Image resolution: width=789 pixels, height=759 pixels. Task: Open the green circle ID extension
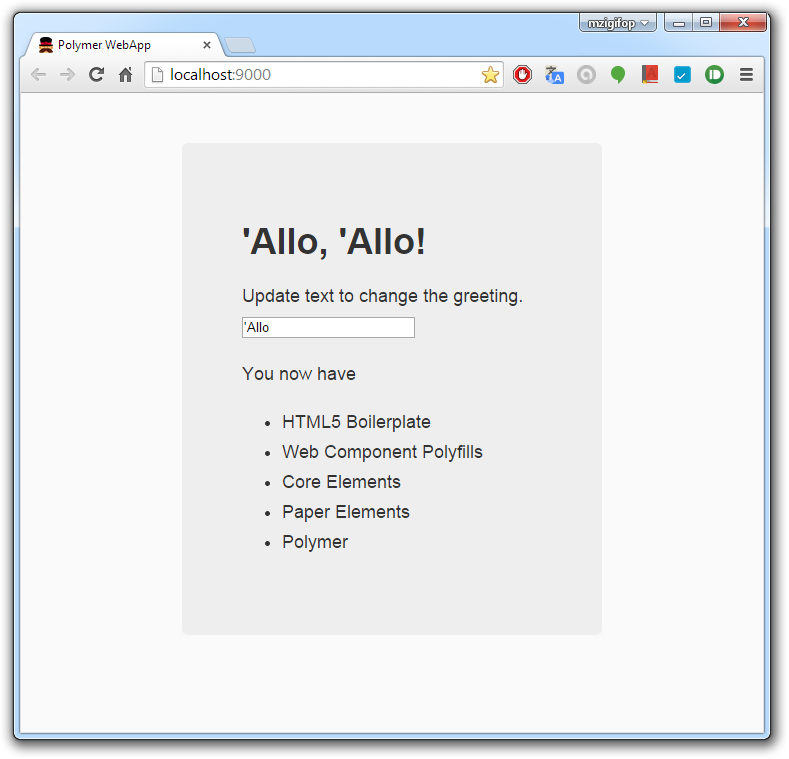[x=714, y=75]
